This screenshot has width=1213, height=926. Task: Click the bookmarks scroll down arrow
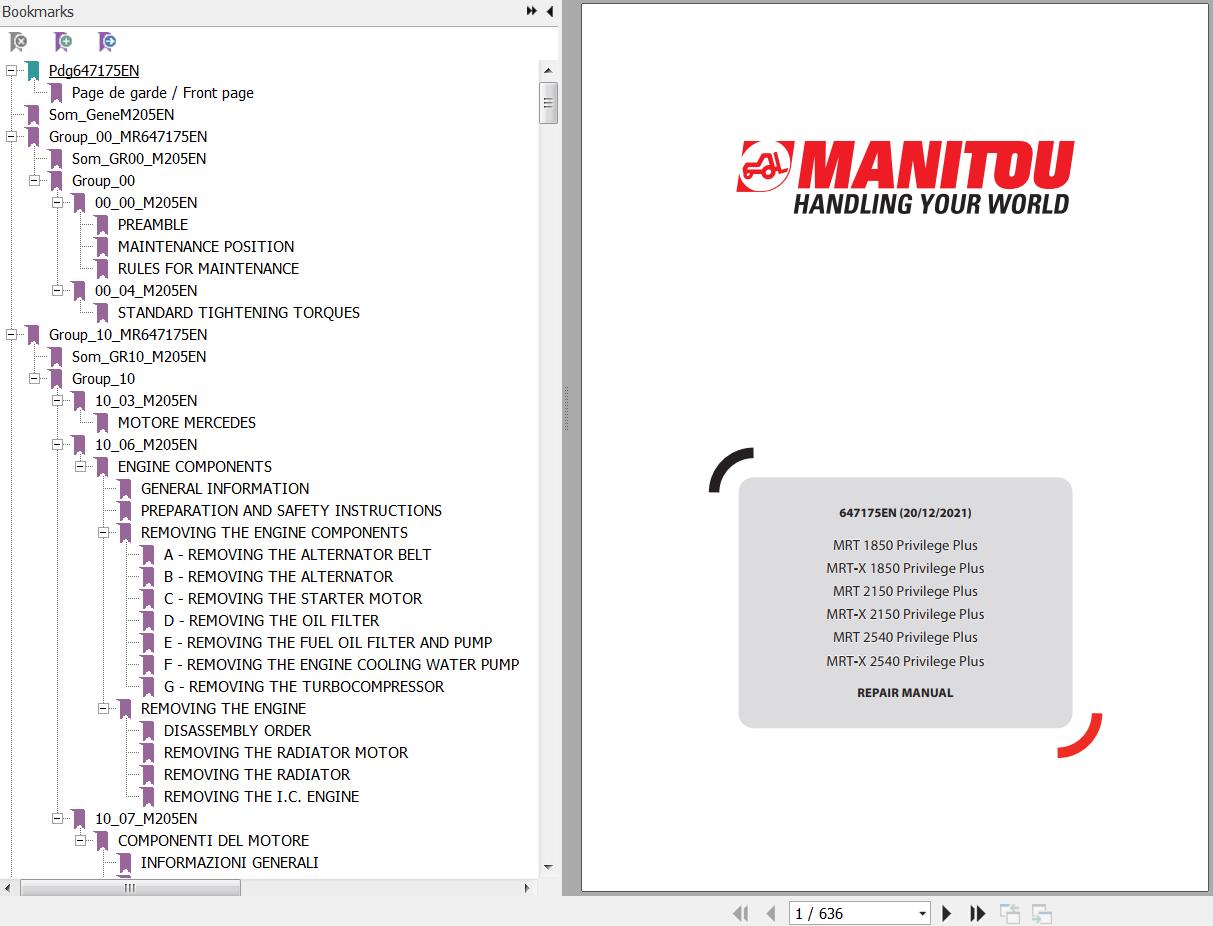pos(548,867)
